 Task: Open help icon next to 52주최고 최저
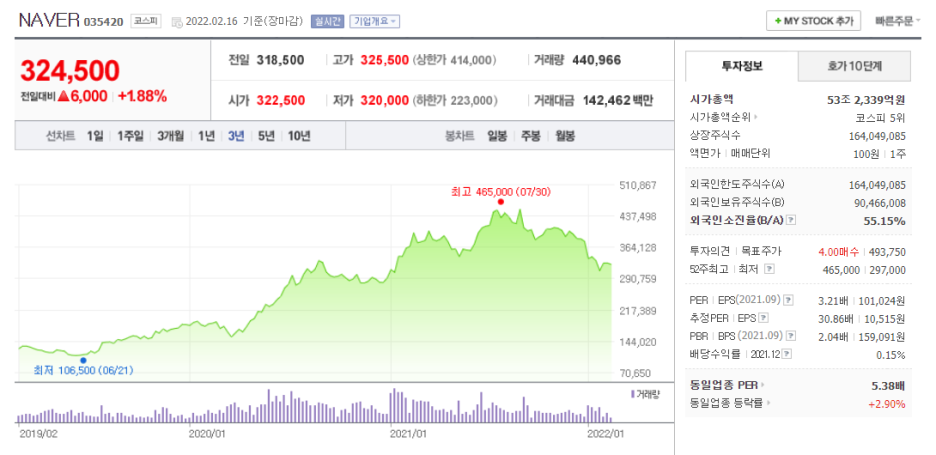pos(769,269)
